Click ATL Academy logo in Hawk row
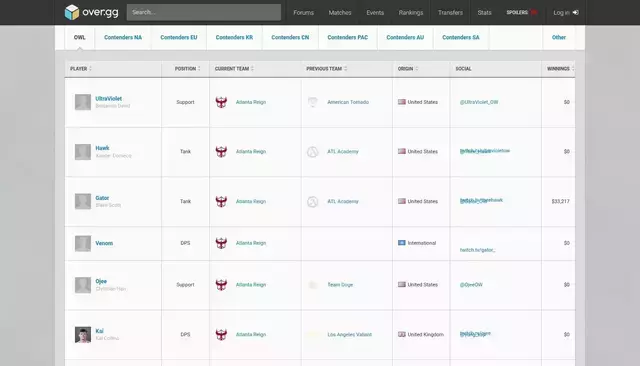Image resolution: width=640 pixels, height=366 pixels. (x=313, y=151)
